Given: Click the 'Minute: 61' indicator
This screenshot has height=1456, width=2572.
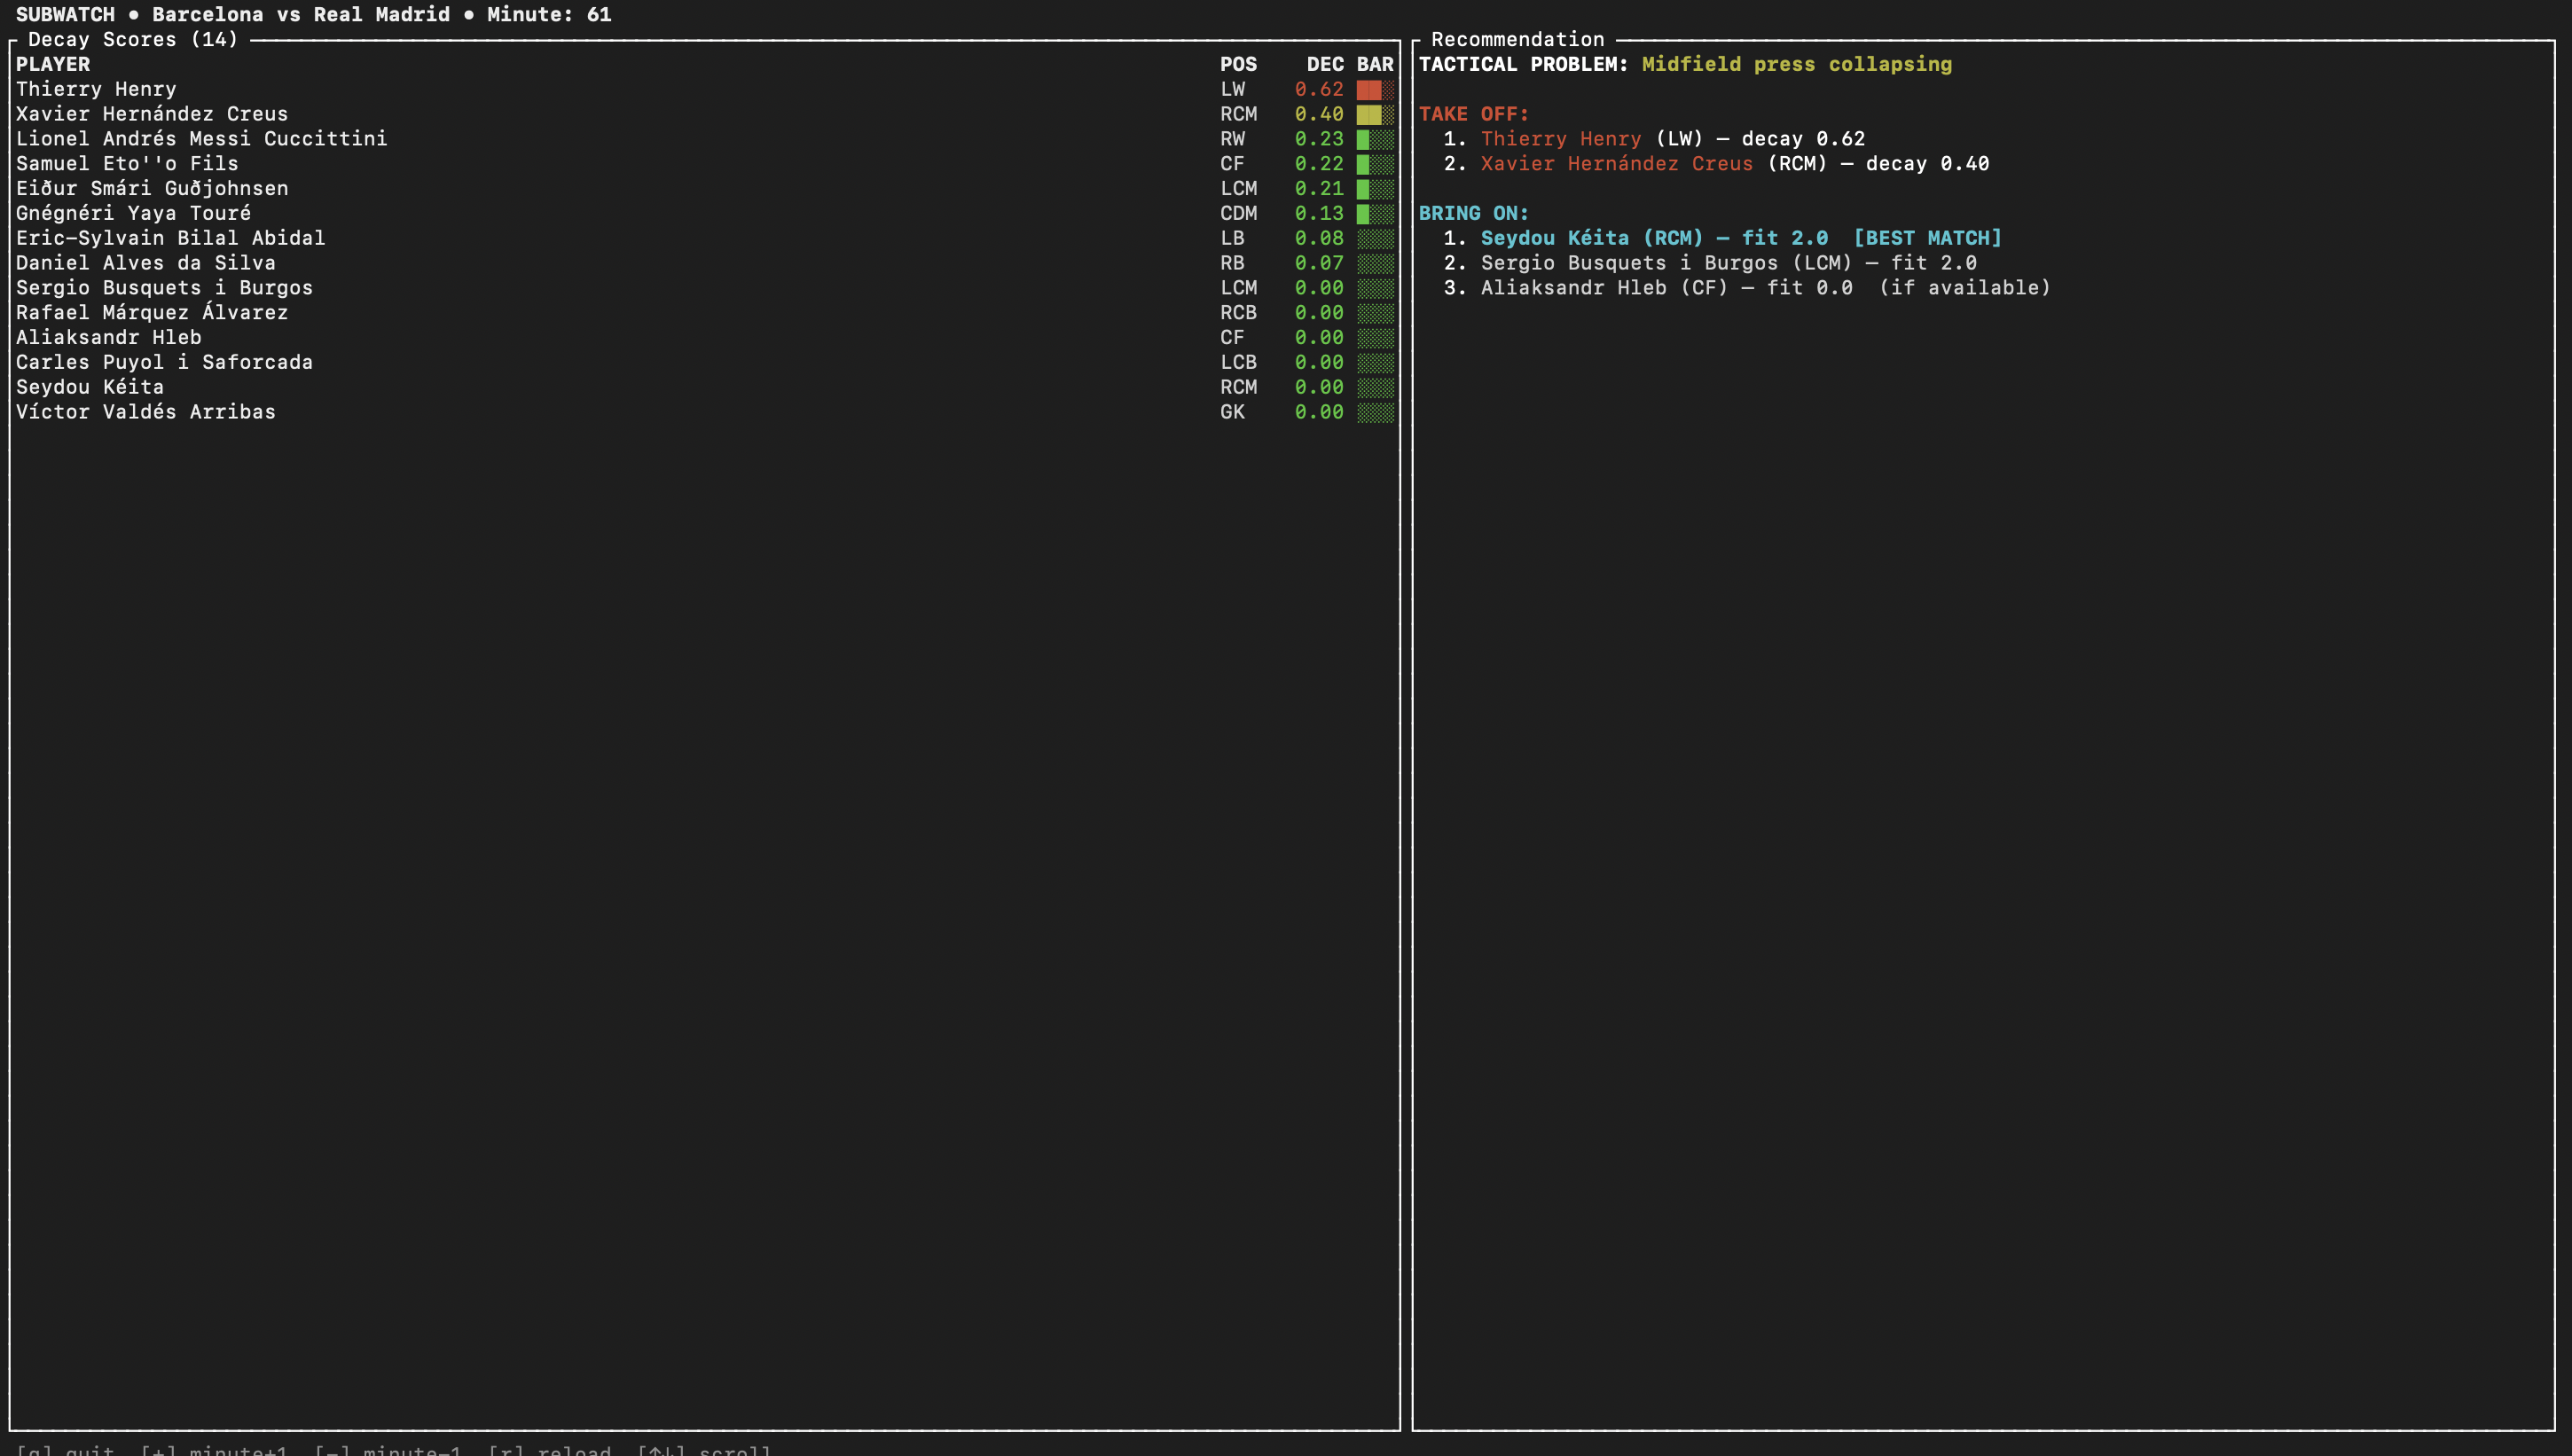Looking at the screenshot, I should click(549, 14).
